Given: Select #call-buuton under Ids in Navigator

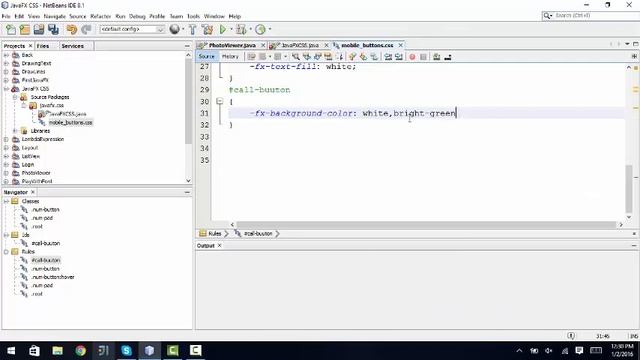Looking at the screenshot, I should 46,243.
